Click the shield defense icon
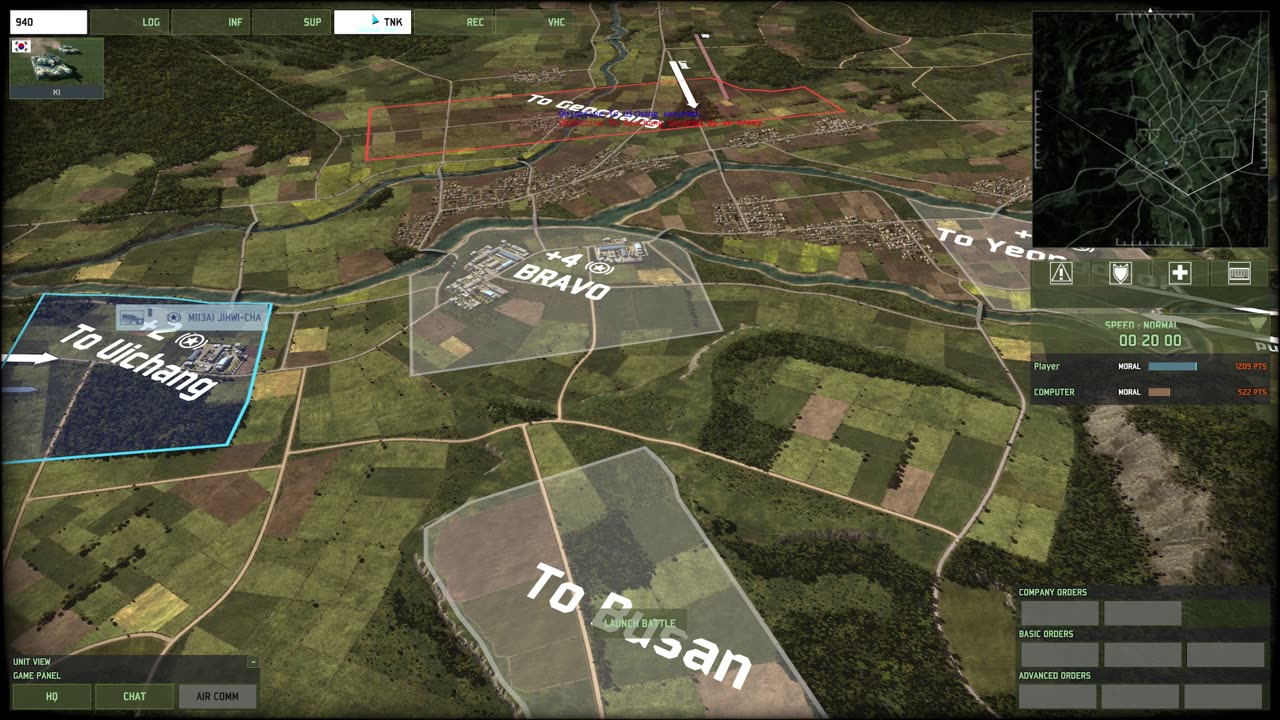 1120,273
